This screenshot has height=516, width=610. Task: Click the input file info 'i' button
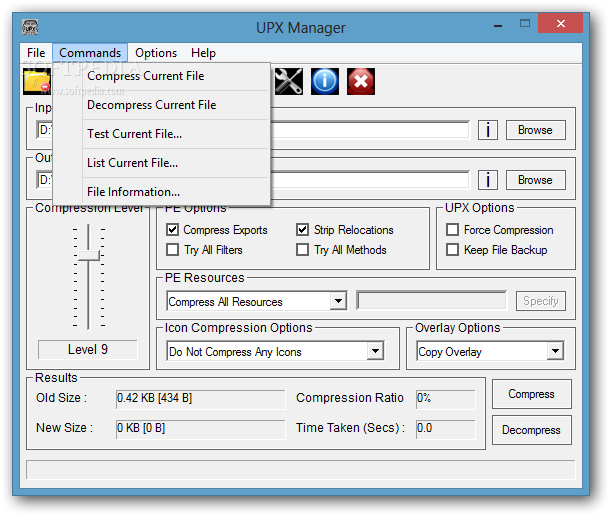pos(487,130)
